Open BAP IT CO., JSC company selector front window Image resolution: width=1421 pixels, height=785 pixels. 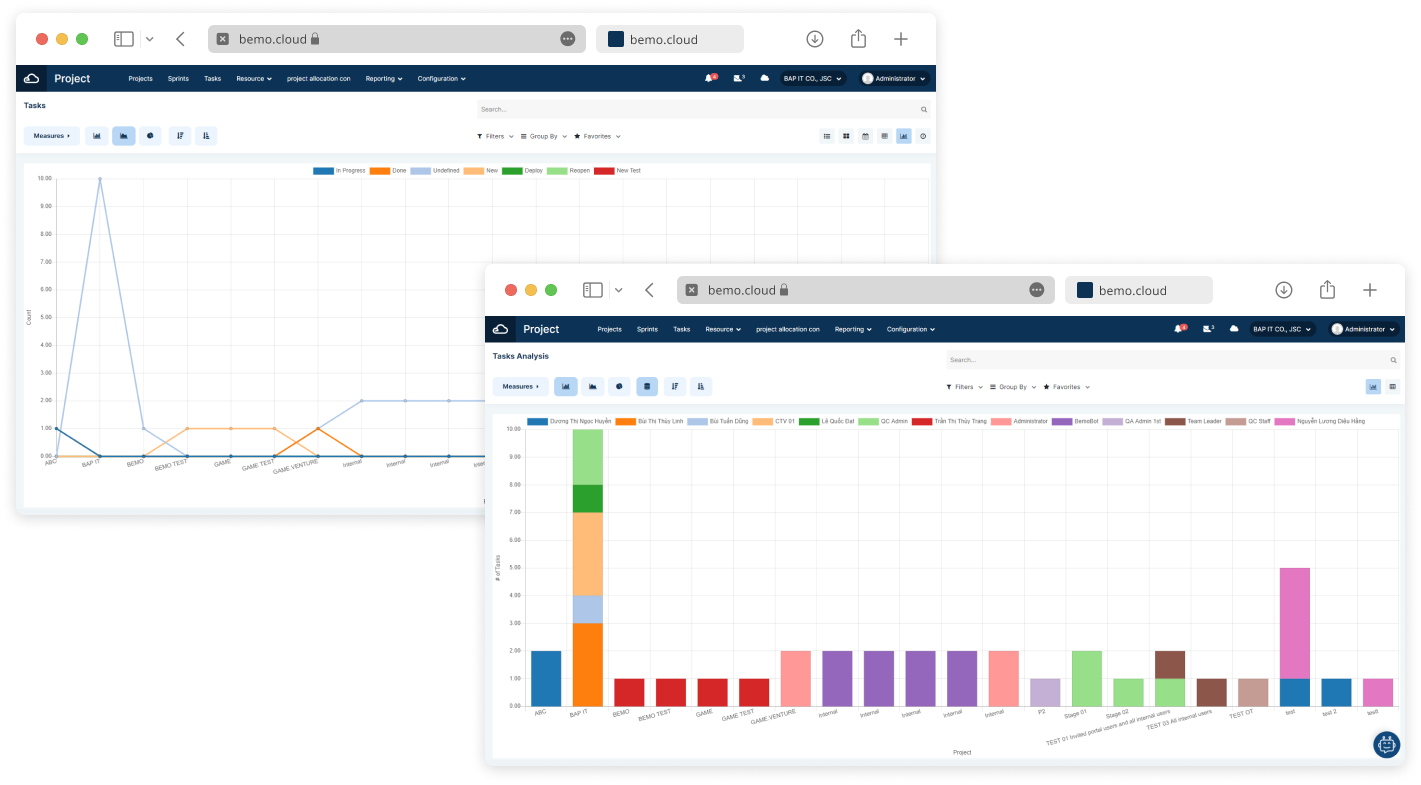click(1284, 329)
